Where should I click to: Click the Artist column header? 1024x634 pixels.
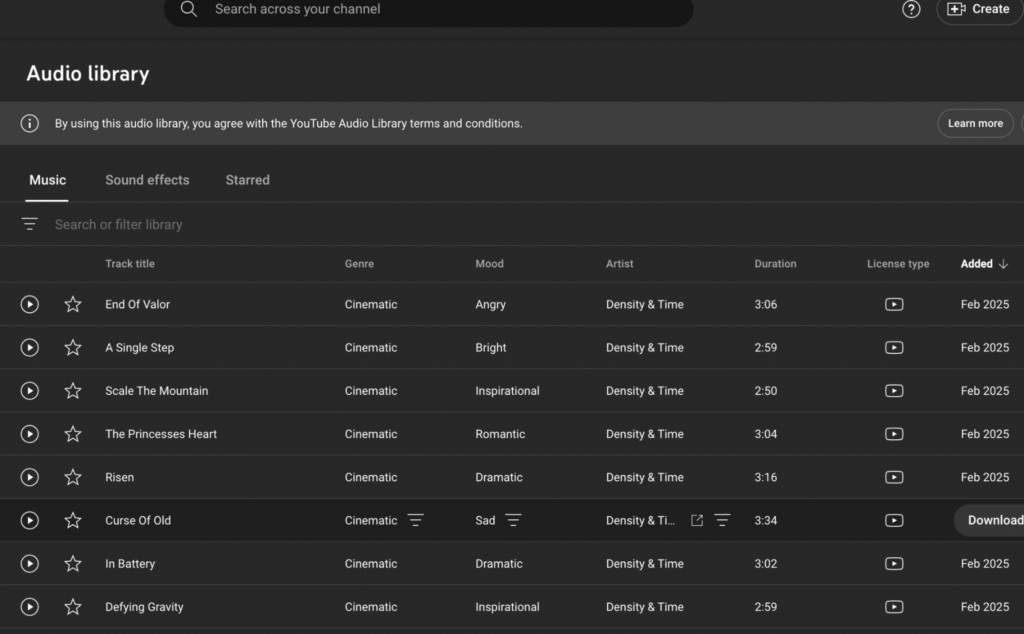click(x=619, y=264)
